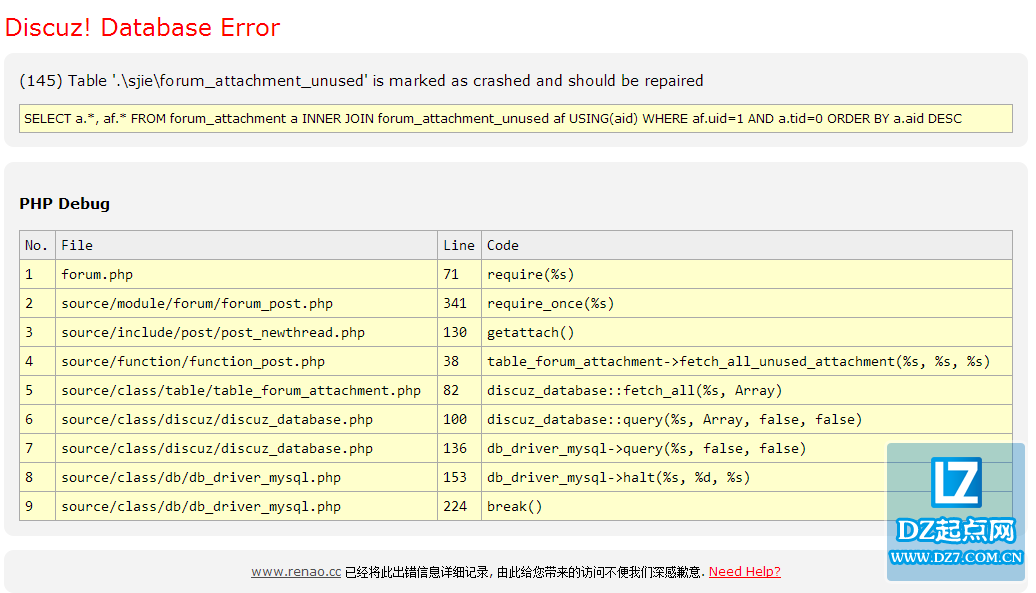Click the crashed table error message

click(x=361, y=81)
